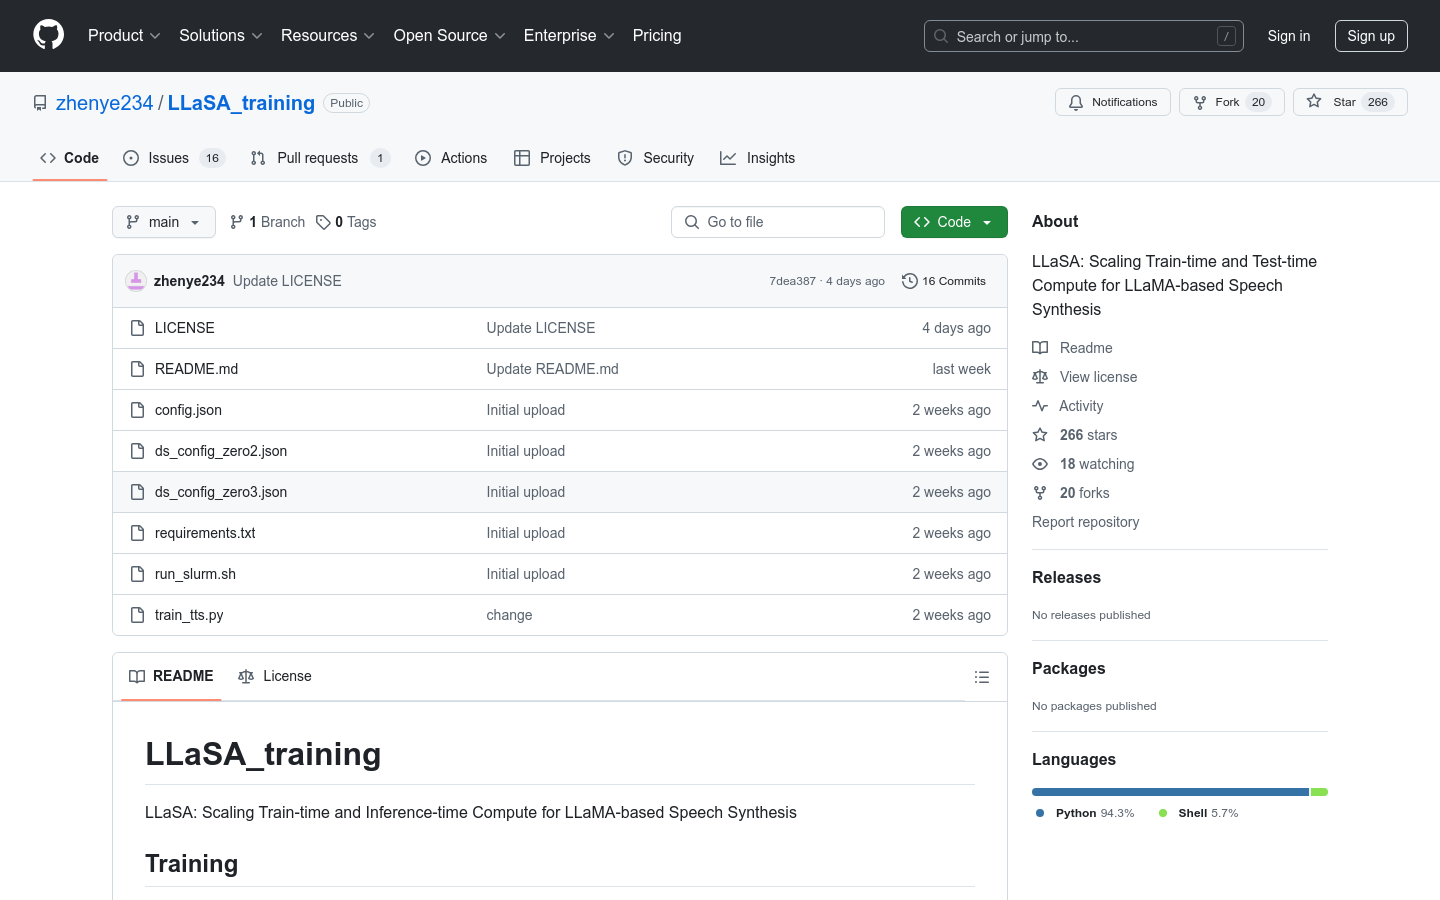Open the main branch selector dropdown
Screen dimensions: 1440x900
tap(164, 222)
